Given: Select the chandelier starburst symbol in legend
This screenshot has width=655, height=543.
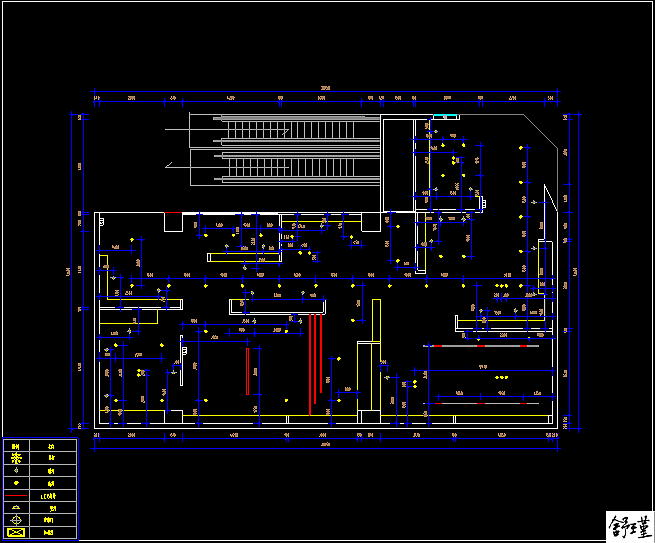Looking at the screenshot, I should (x=16, y=458).
